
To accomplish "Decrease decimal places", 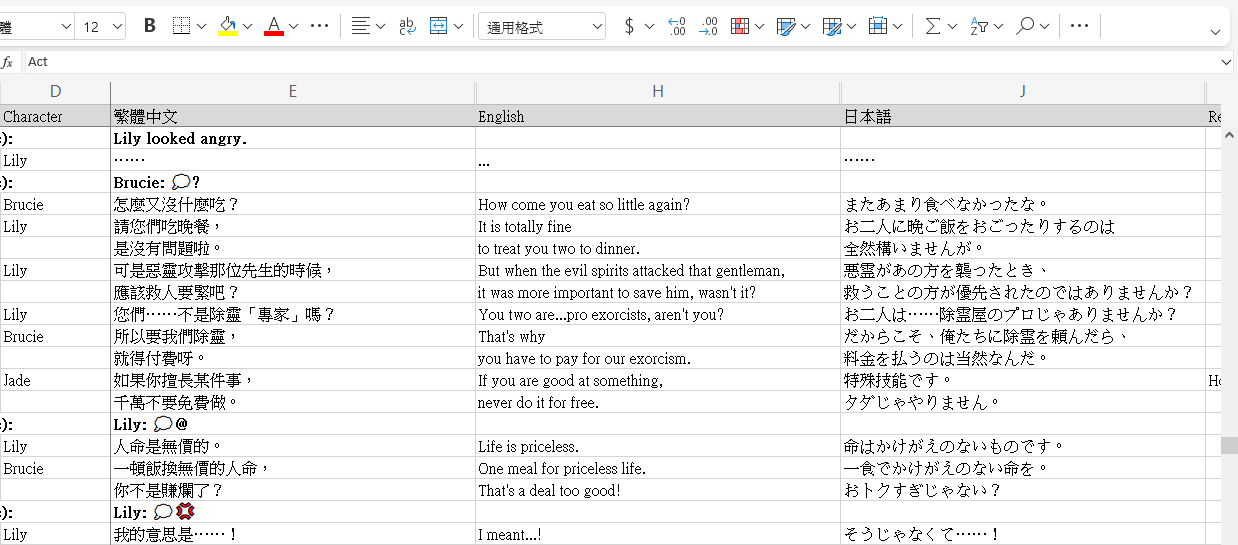I will (x=708, y=26).
